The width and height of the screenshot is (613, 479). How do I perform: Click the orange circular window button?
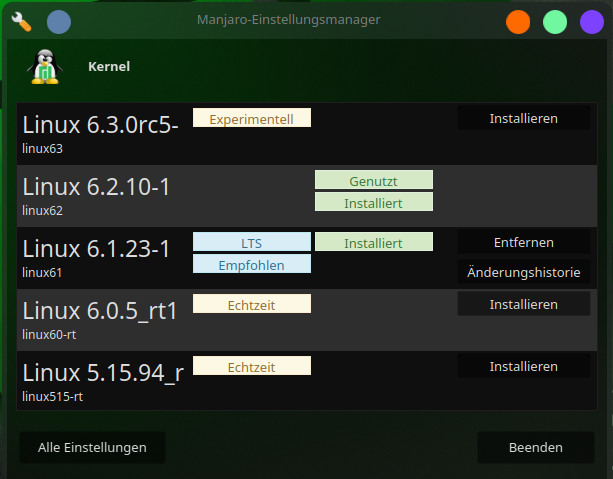pos(518,22)
